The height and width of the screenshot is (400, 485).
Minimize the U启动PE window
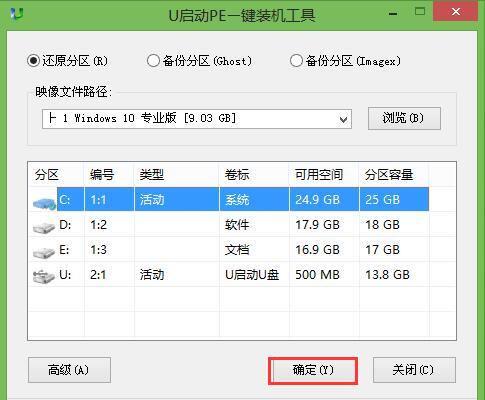click(x=393, y=13)
